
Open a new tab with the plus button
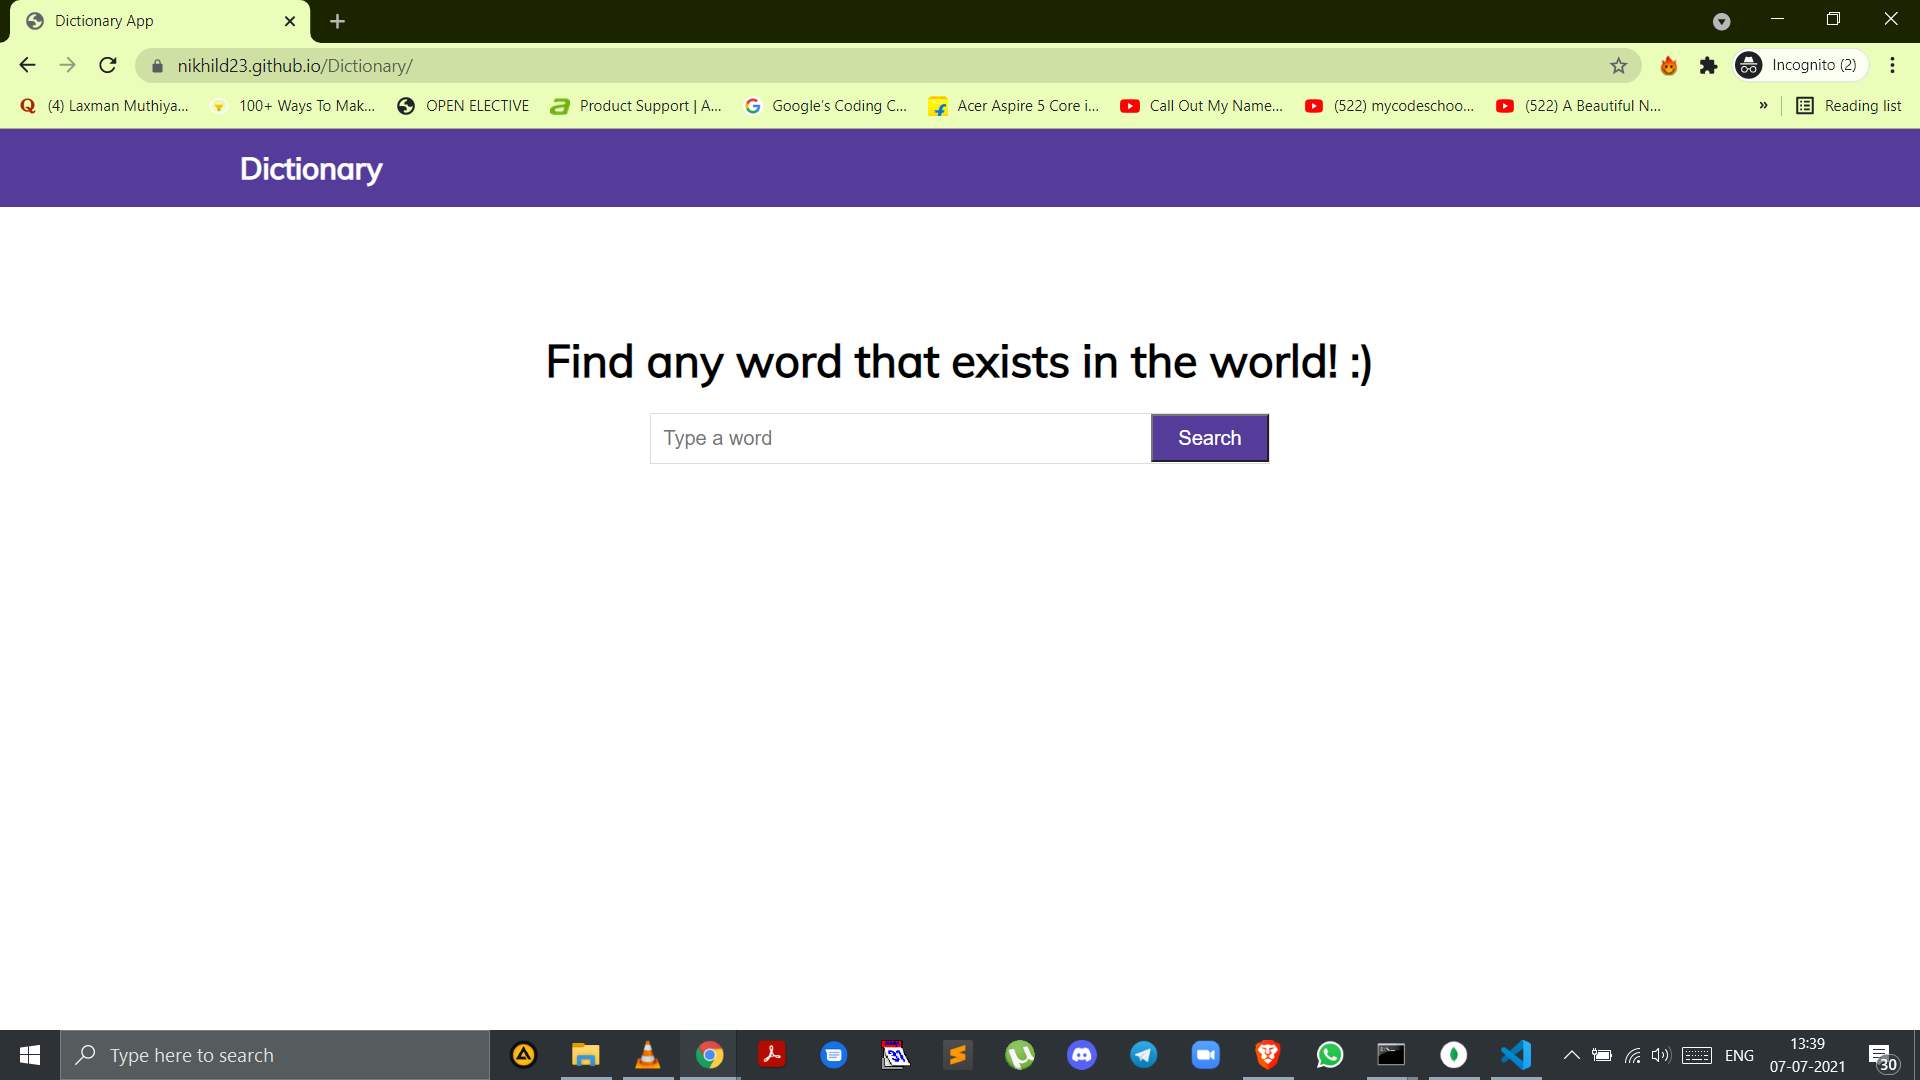coord(337,21)
